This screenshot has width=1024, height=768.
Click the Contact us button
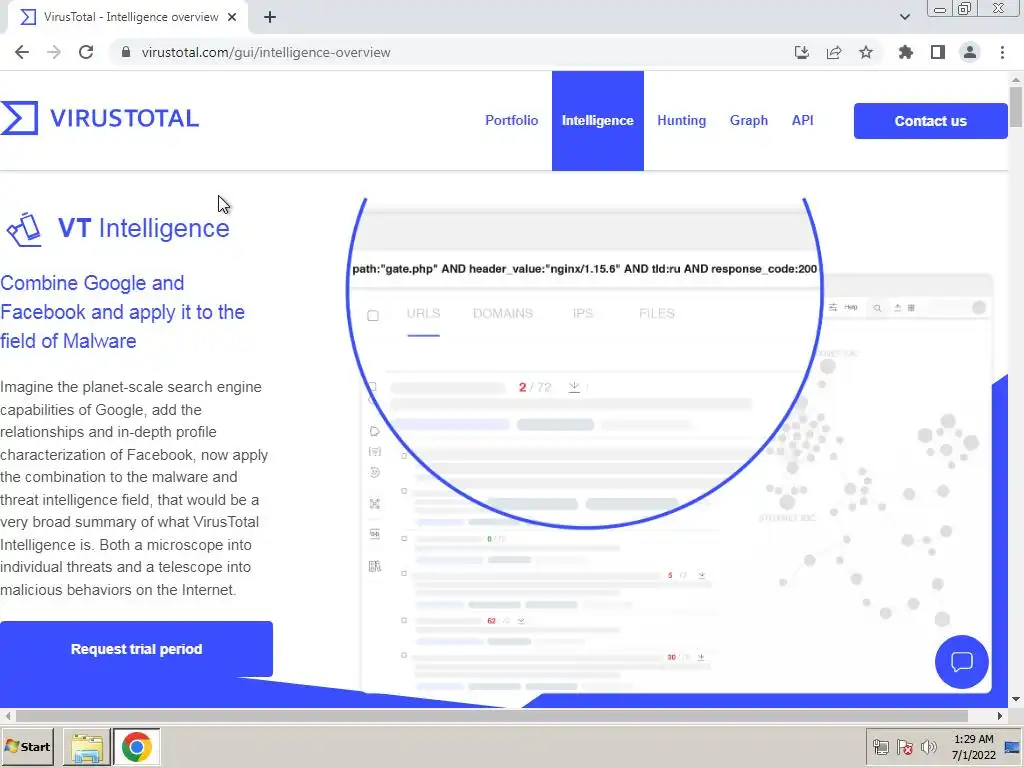tap(931, 121)
